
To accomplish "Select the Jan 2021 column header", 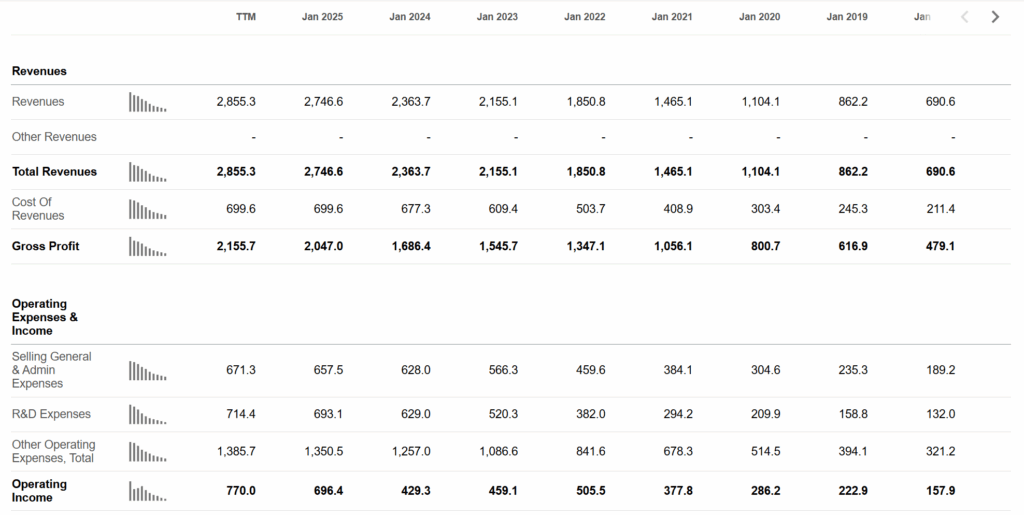I will 671,17.
